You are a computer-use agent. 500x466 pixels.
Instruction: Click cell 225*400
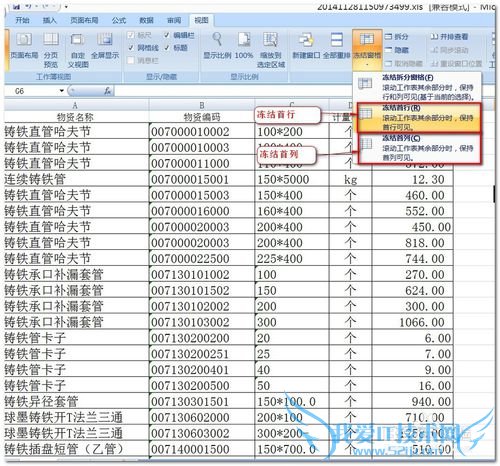point(292,259)
